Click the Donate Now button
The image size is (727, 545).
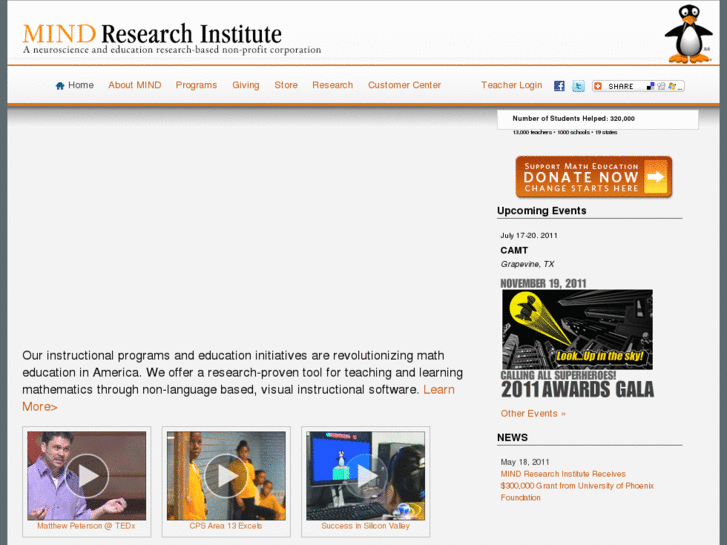[x=594, y=177]
